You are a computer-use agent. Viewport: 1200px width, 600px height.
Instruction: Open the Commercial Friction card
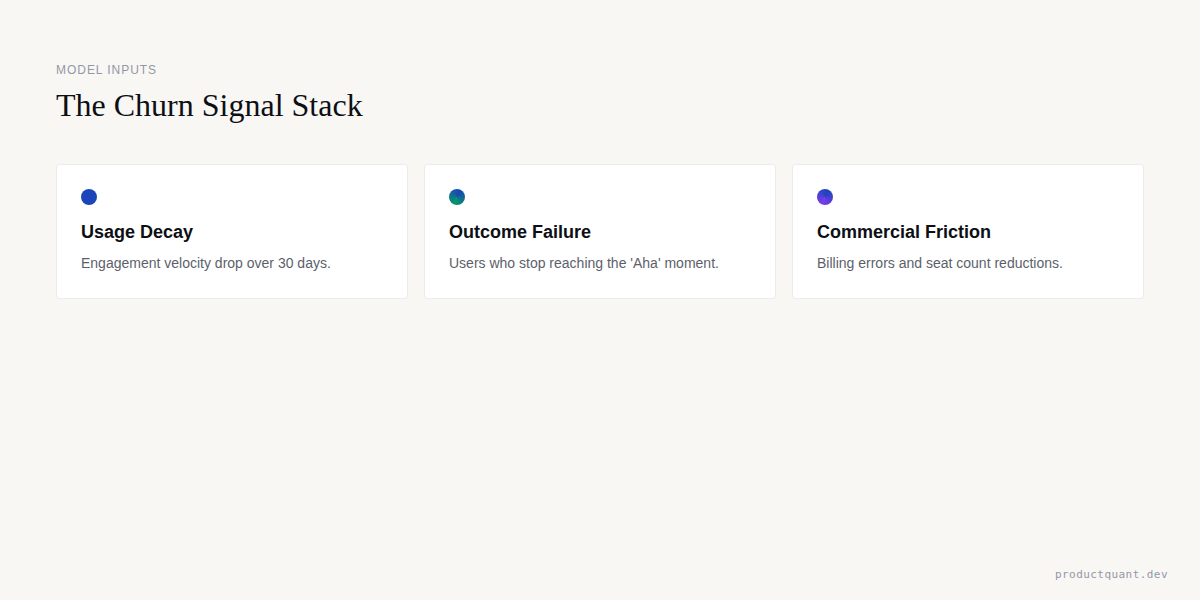coord(967,231)
